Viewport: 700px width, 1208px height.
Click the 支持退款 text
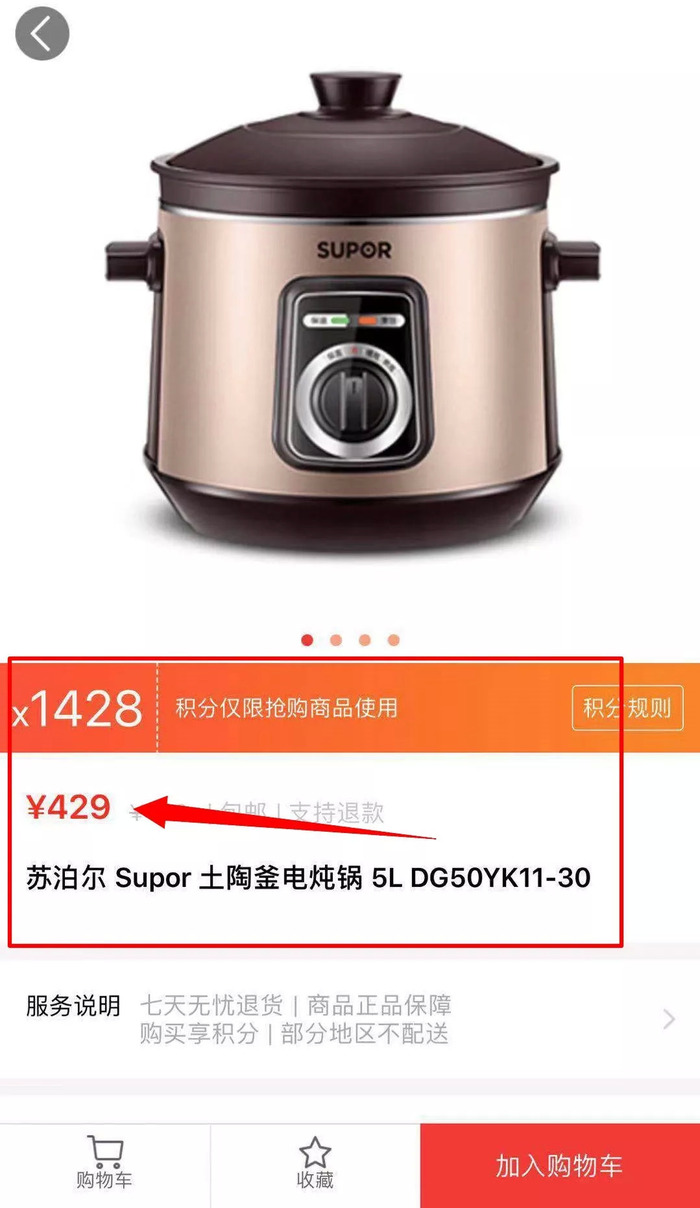(337, 812)
